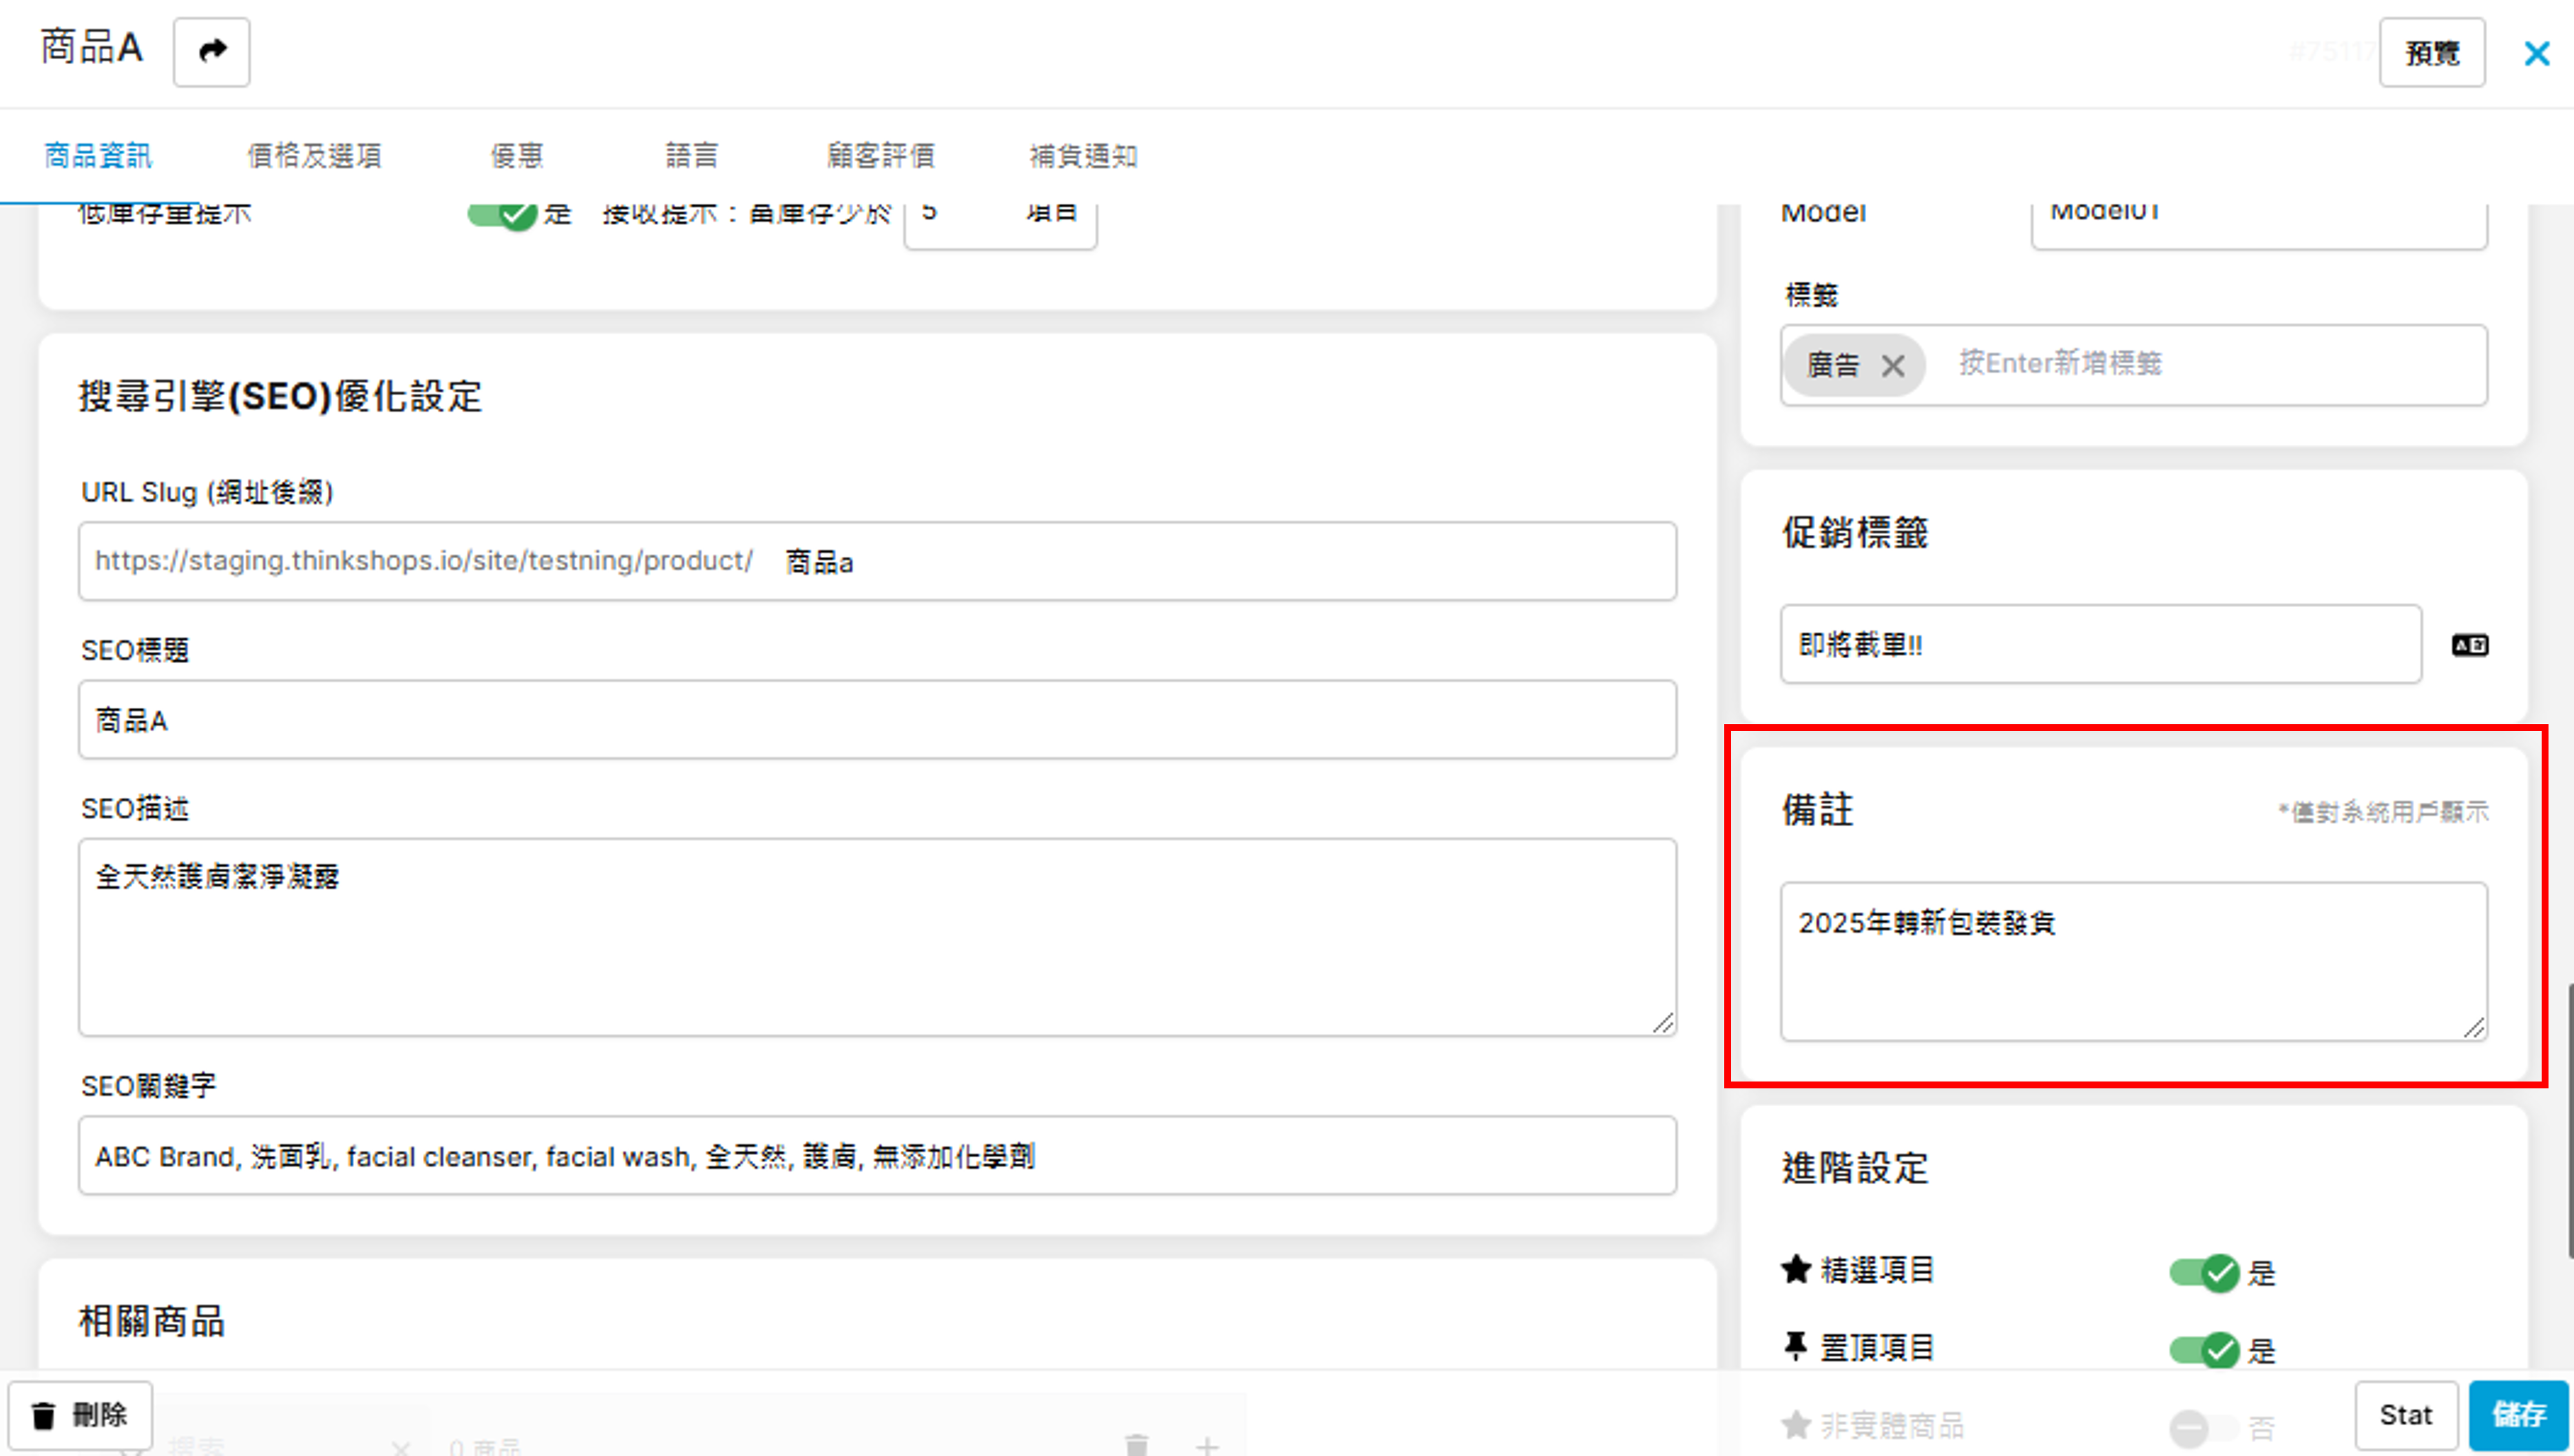The image size is (2574, 1456).
Task: Click the trash icon in related products row
Action: [x=1136, y=1444]
